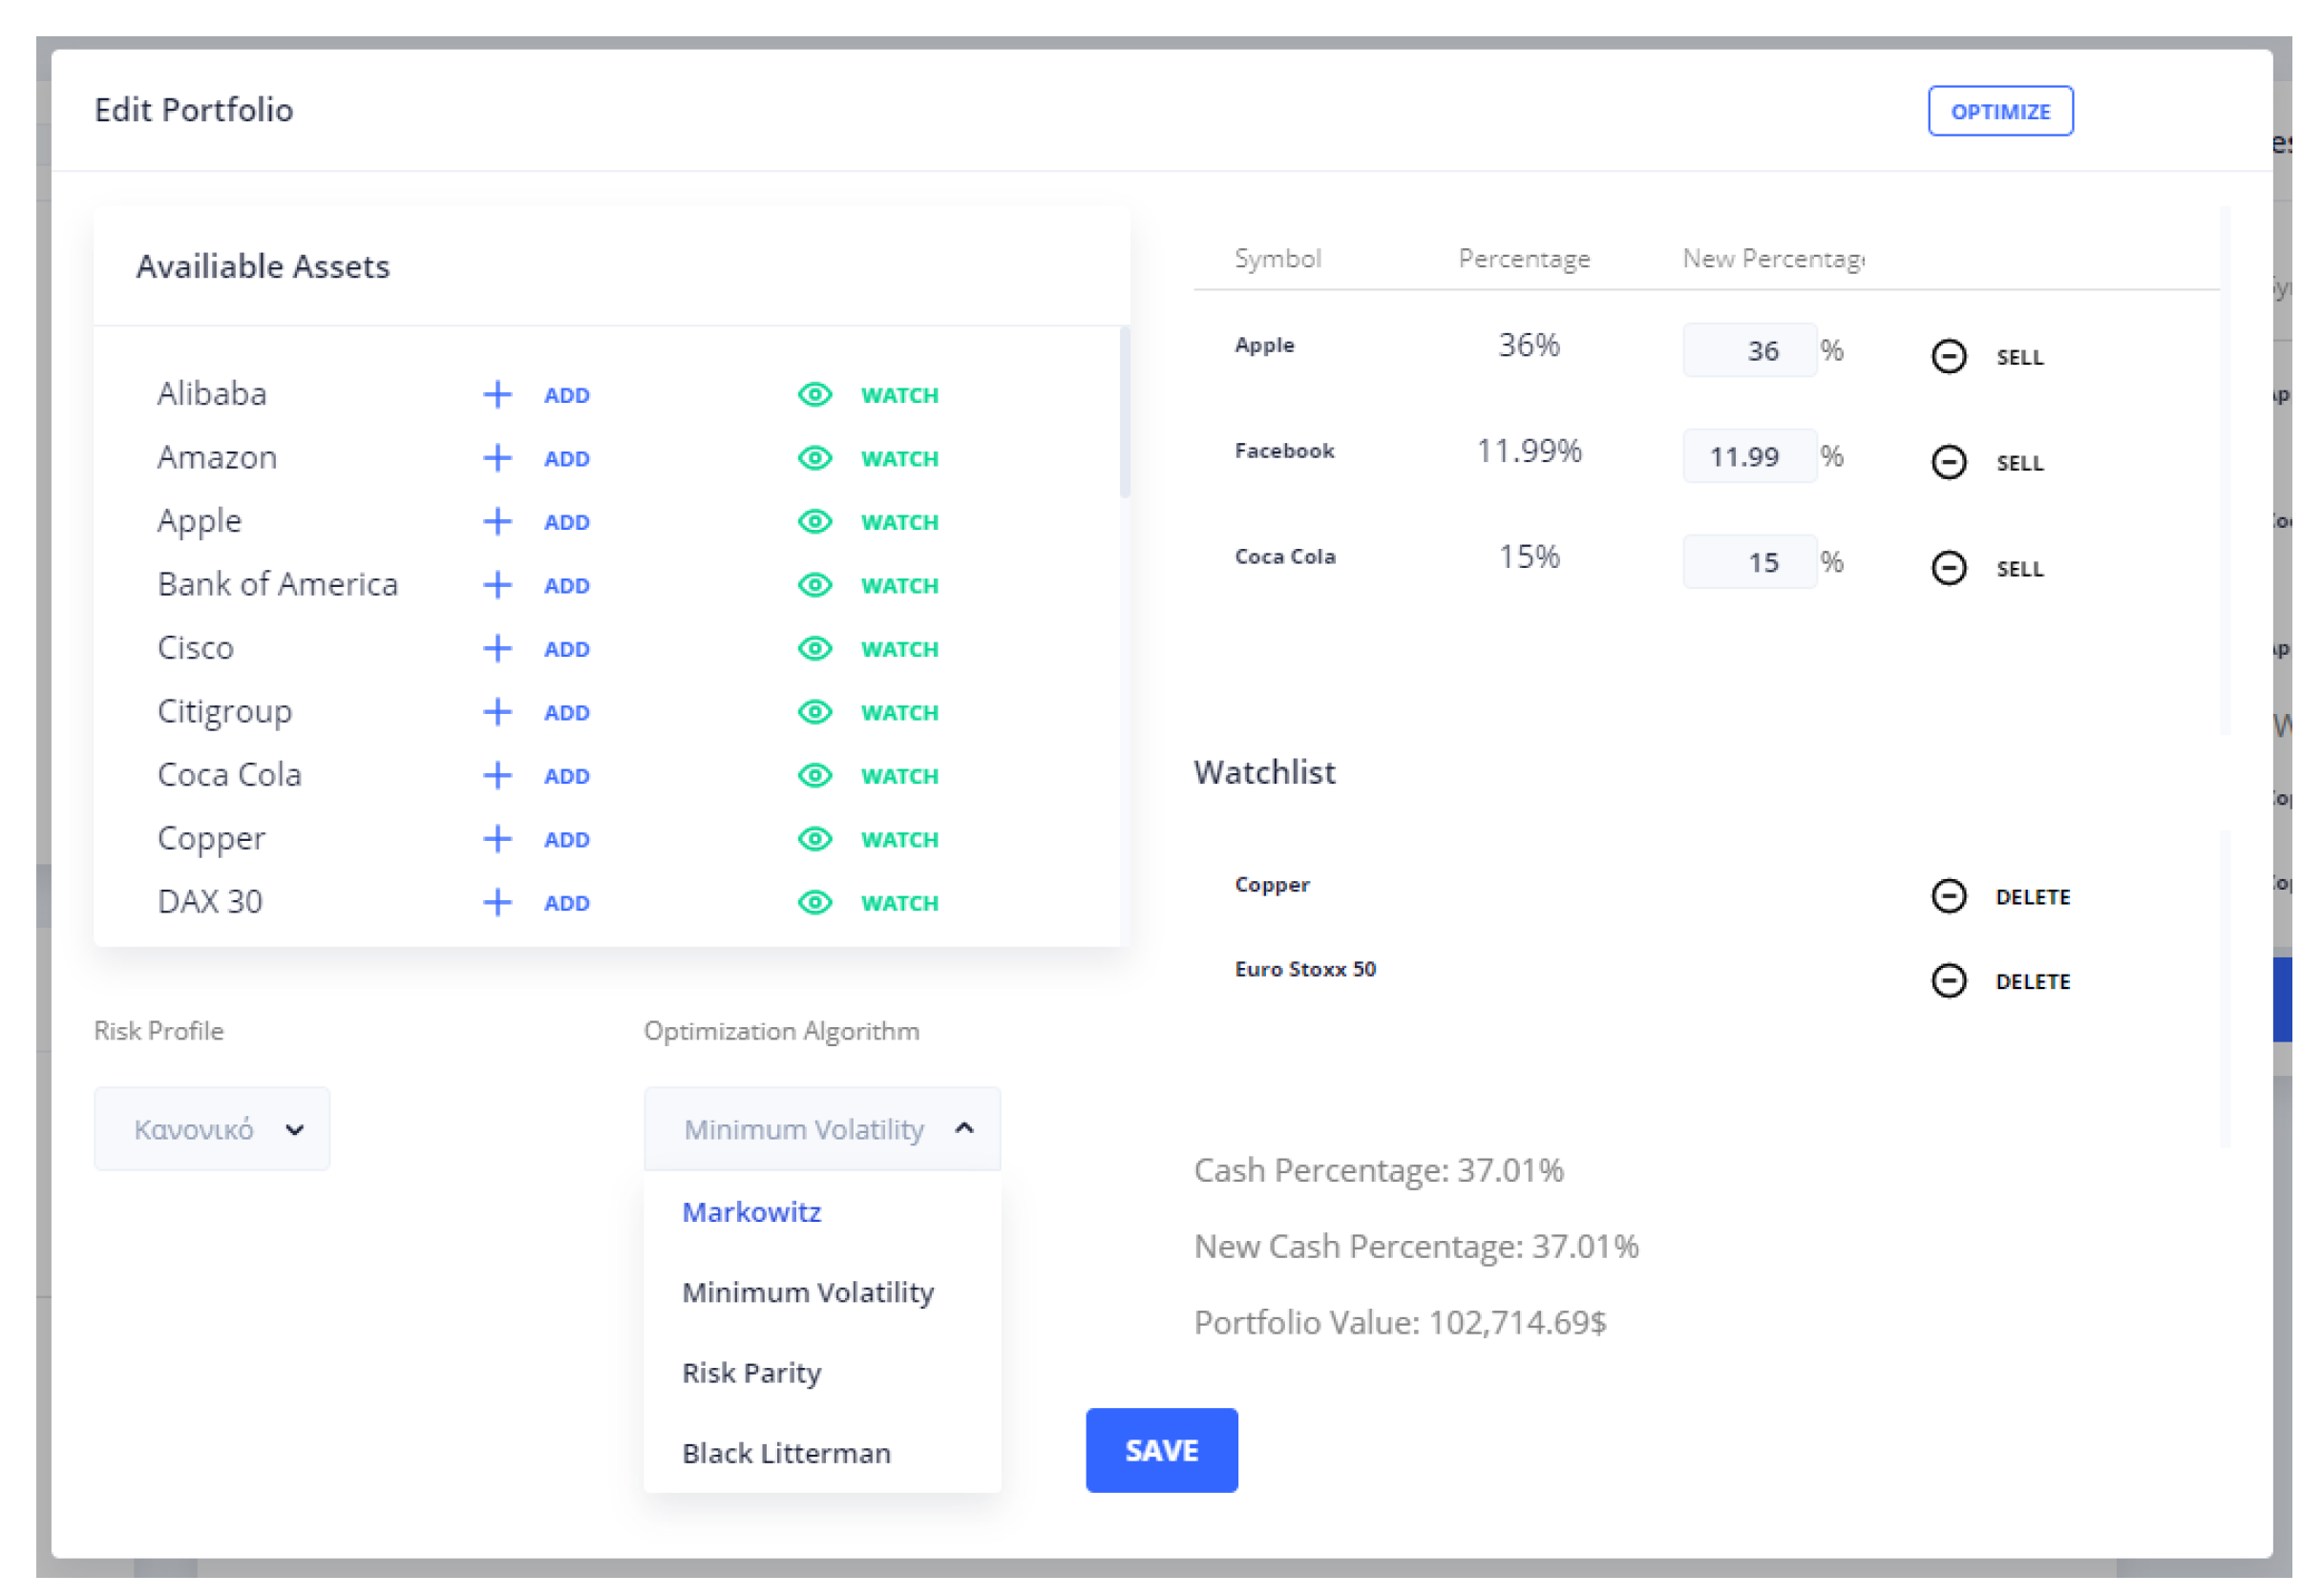
Task: Click the plus icon for DAX 30
Action: [x=497, y=902]
